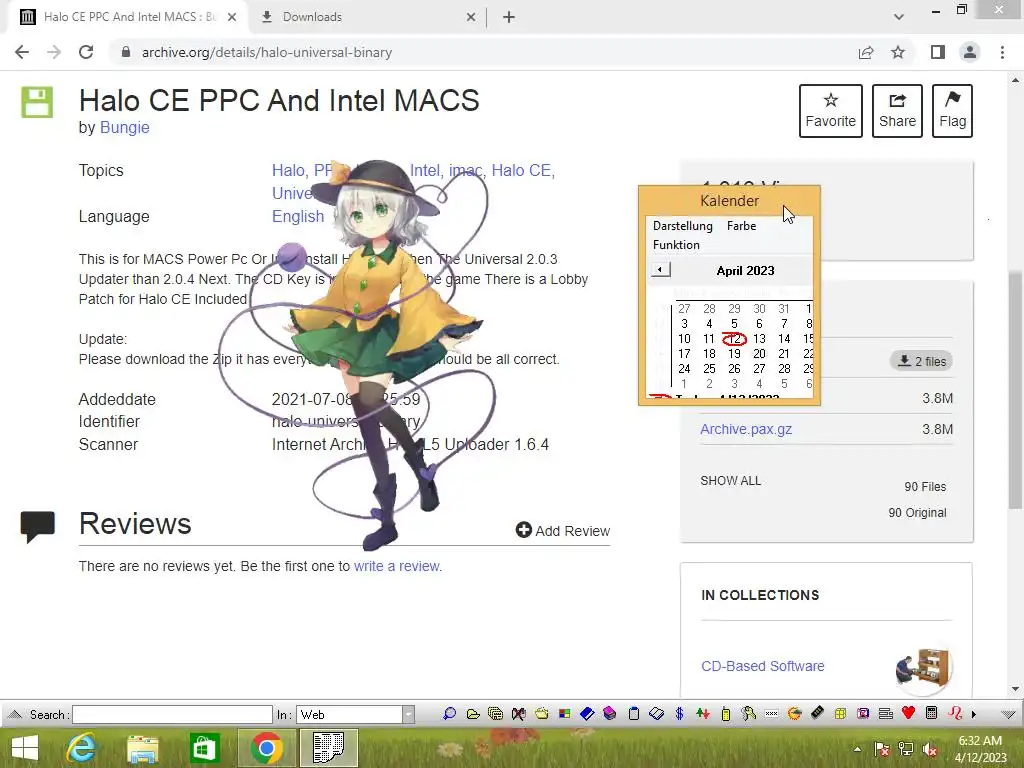The height and width of the screenshot is (768, 1024).
Task: Open the Darstellung menu in Kalender
Action: pyautogui.click(x=682, y=225)
